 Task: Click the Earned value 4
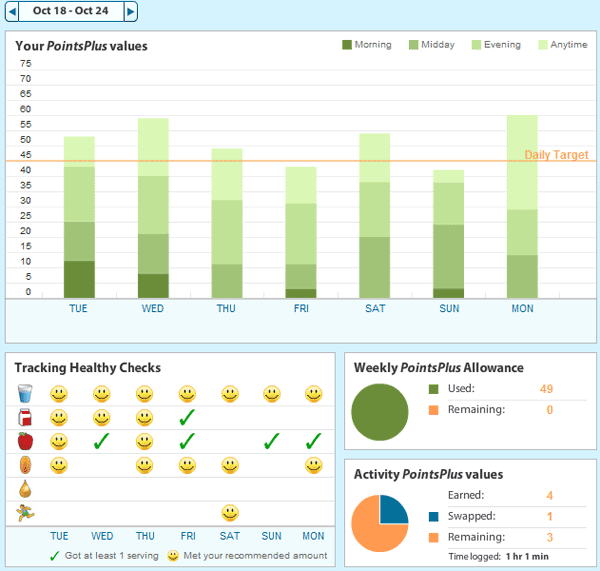549,496
